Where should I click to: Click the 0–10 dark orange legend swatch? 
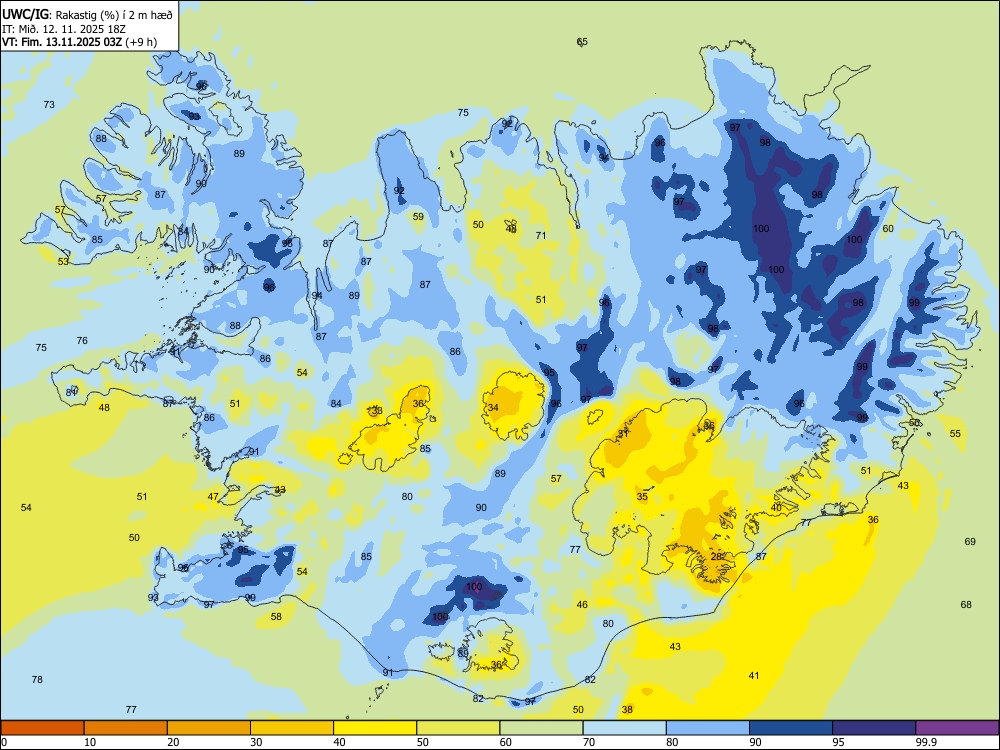pyautogui.click(x=42, y=728)
